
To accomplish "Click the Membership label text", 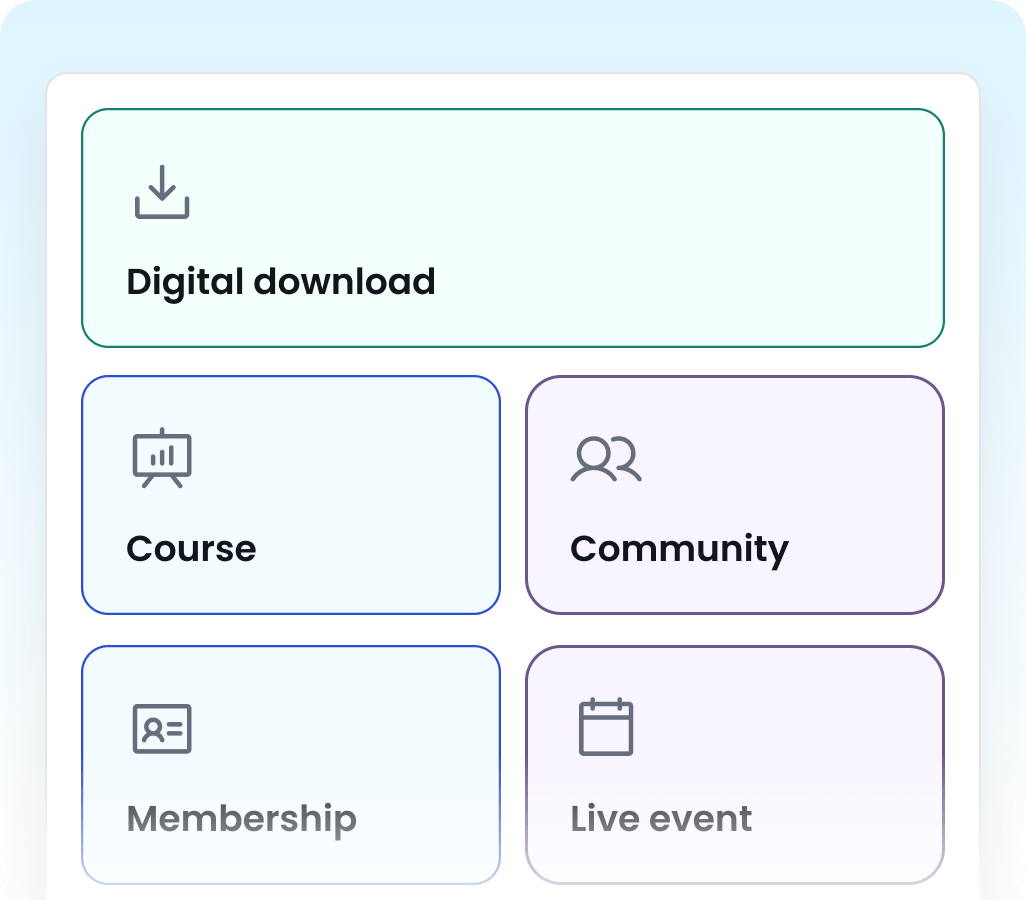I will pos(241,818).
